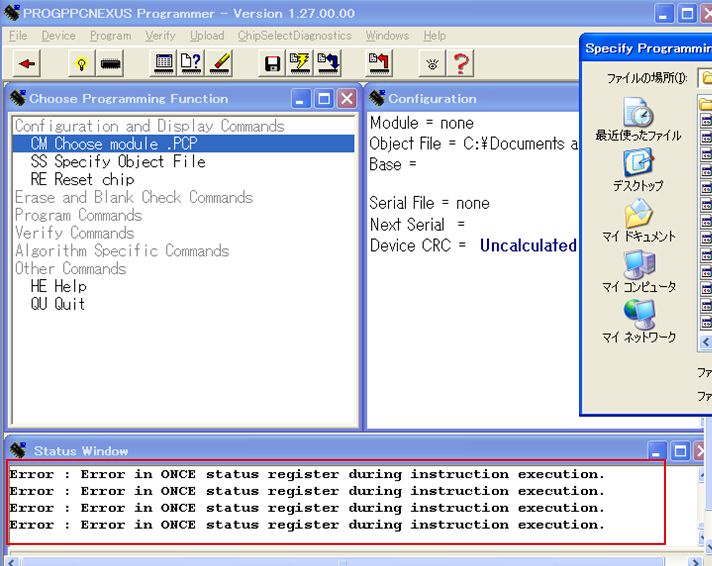The height and width of the screenshot is (566, 712).
Task: Minimize the Status Window
Action: (x=657, y=451)
